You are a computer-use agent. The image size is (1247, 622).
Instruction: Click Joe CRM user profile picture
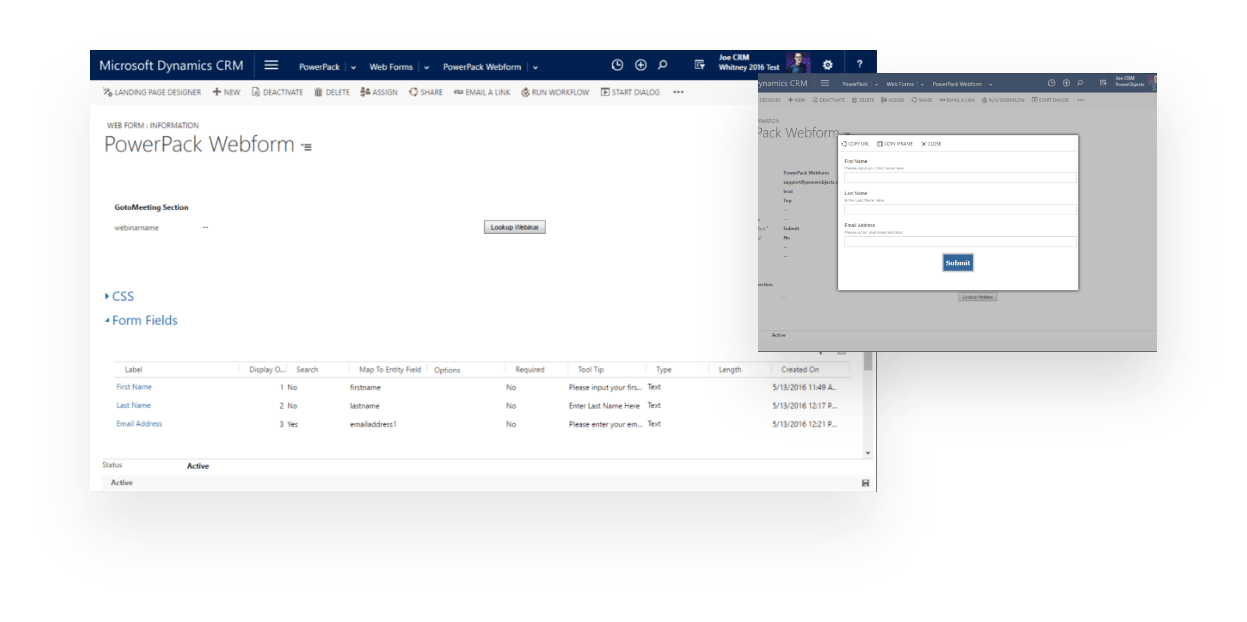[798, 63]
